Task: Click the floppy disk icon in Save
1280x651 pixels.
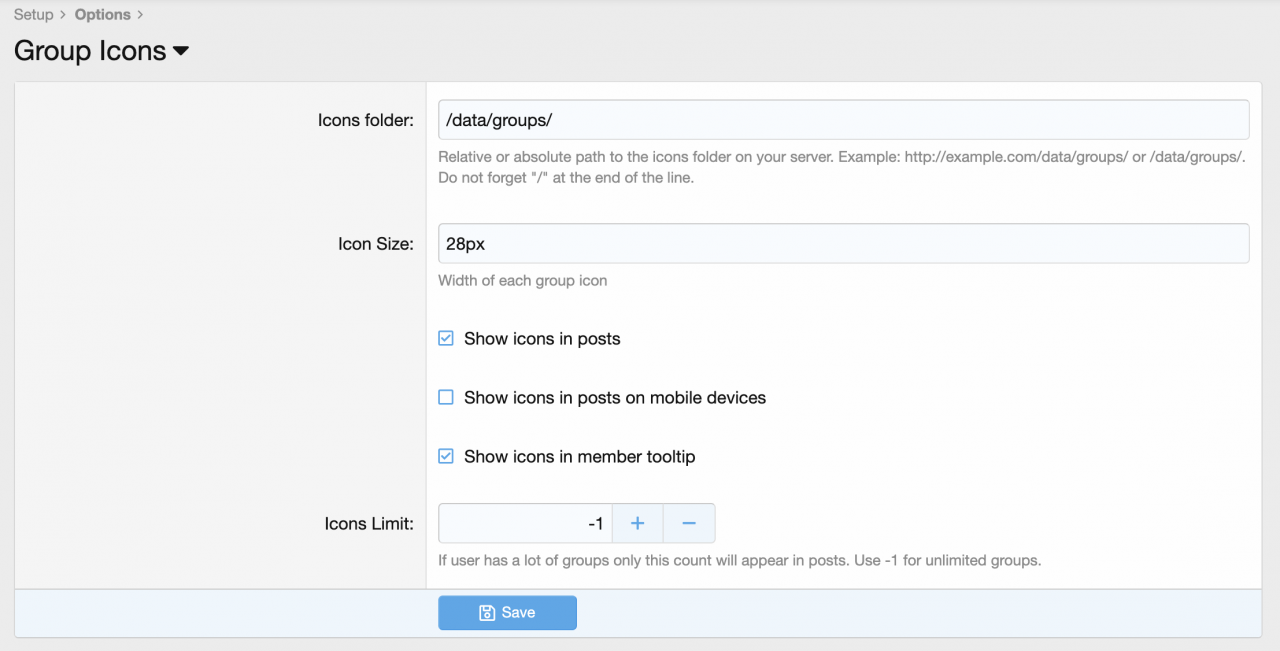Action: [487, 613]
